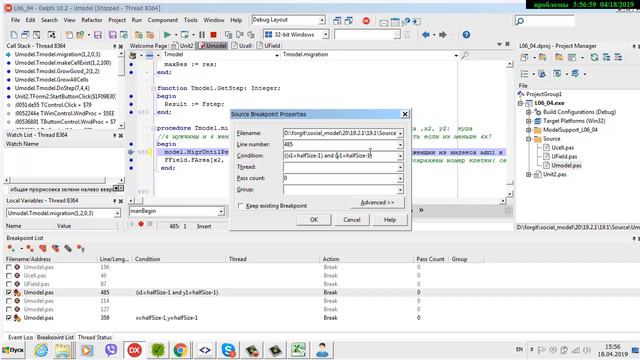
Task: Open Chrome from the taskbar
Action: [x=180, y=350]
